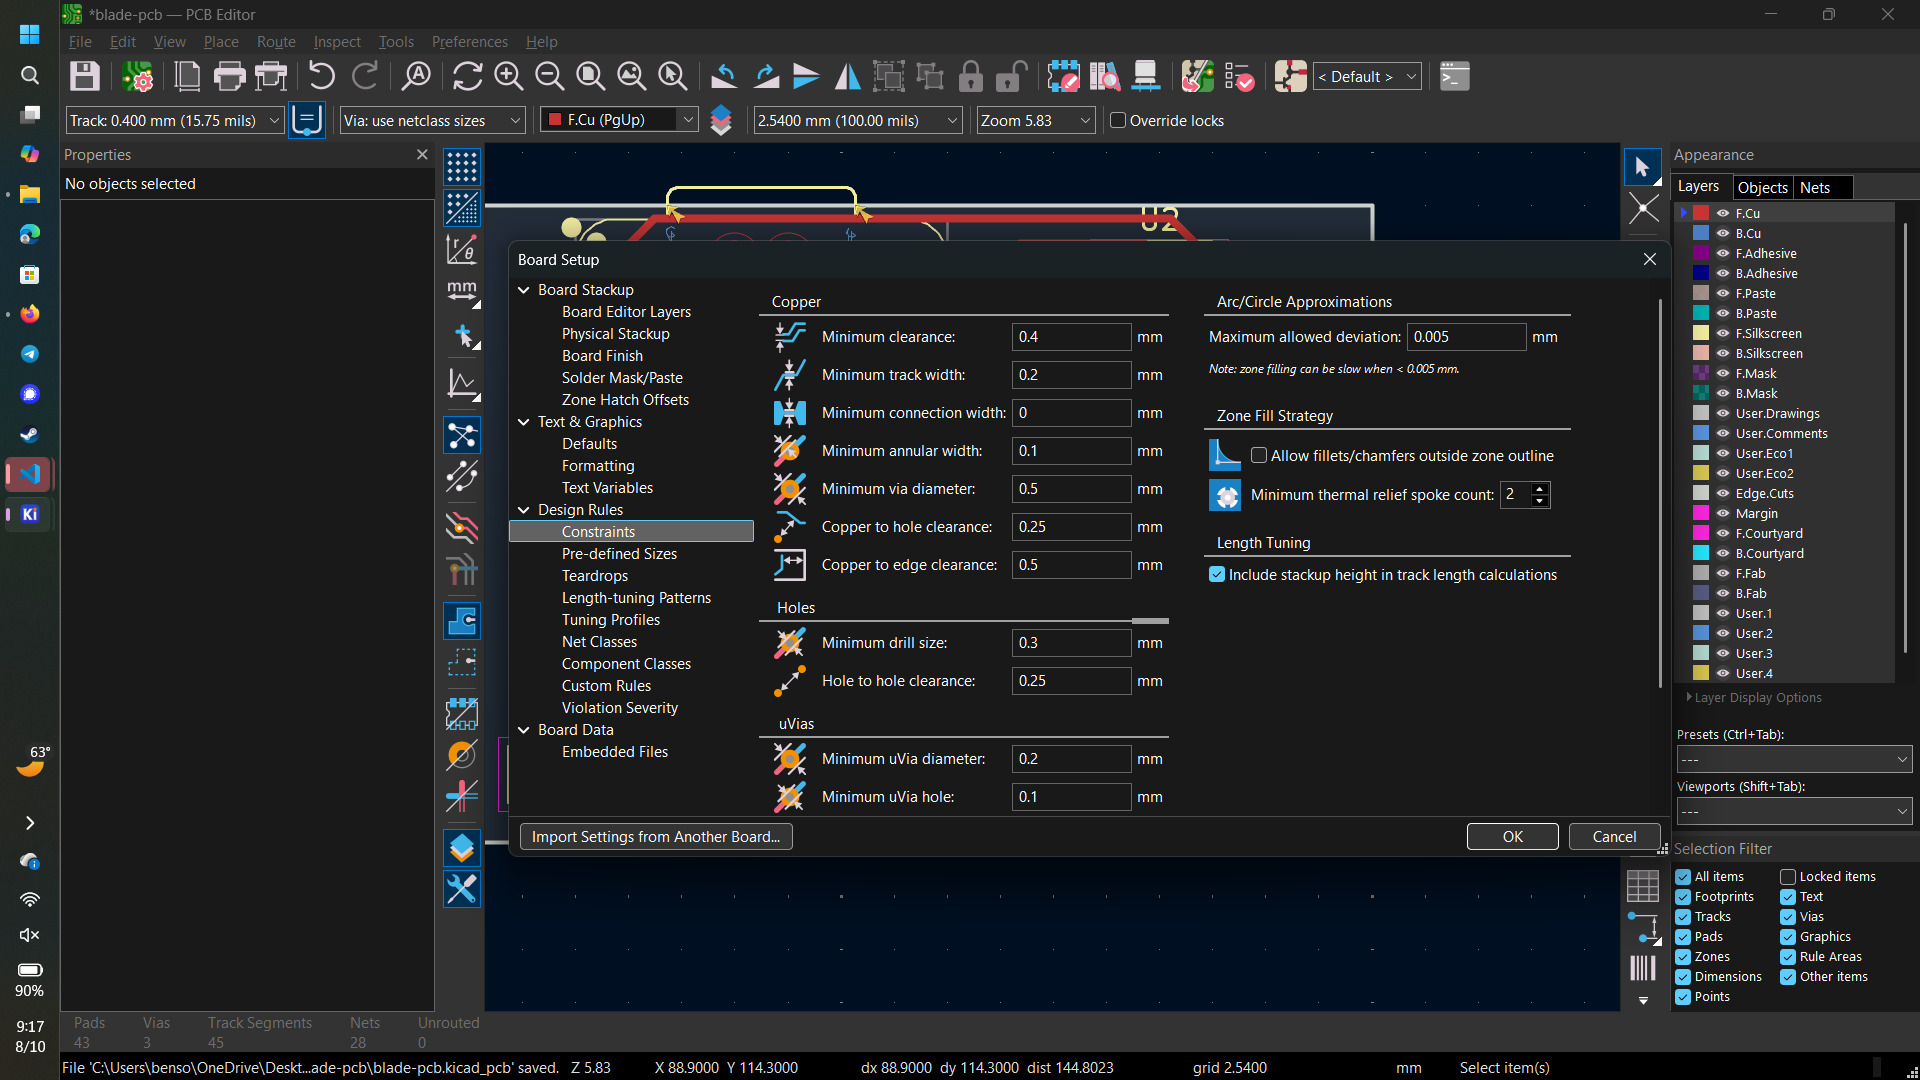Image resolution: width=1920 pixels, height=1080 pixels.
Task: Open the Inspect menu
Action: pyautogui.click(x=337, y=42)
